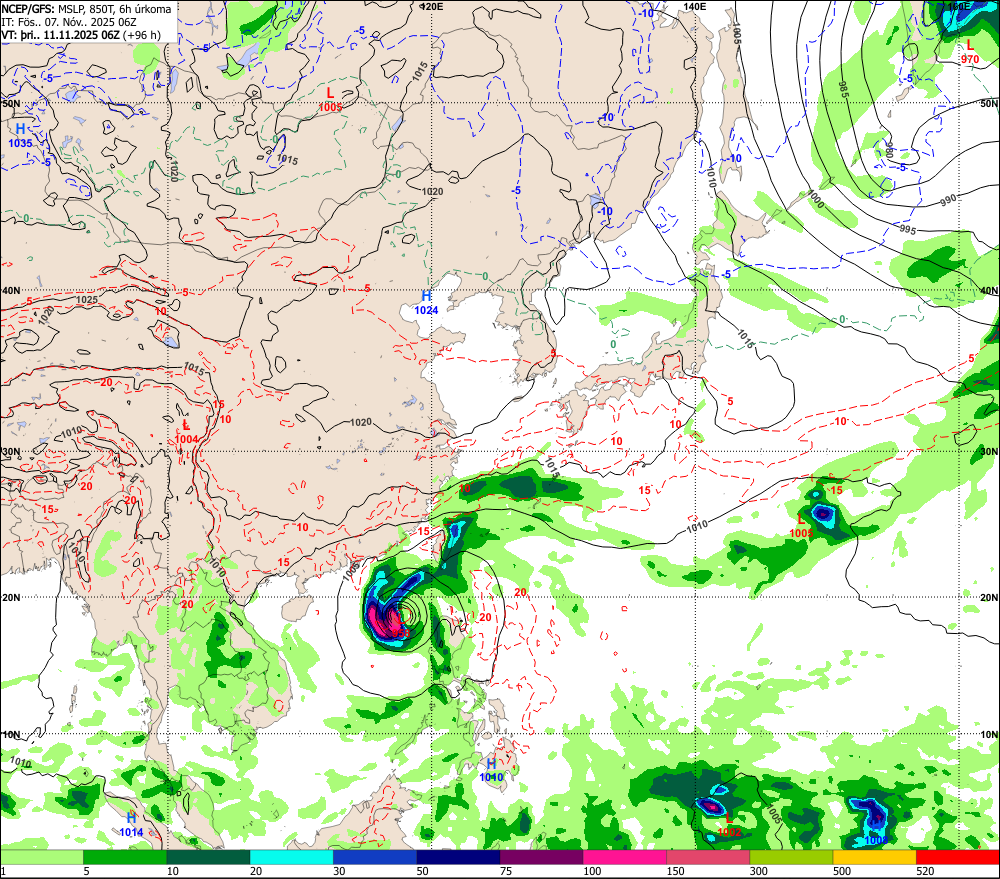1000x879 pixels.
Task: Select the blue 30–50 legend swatch
Action: pos(375,857)
